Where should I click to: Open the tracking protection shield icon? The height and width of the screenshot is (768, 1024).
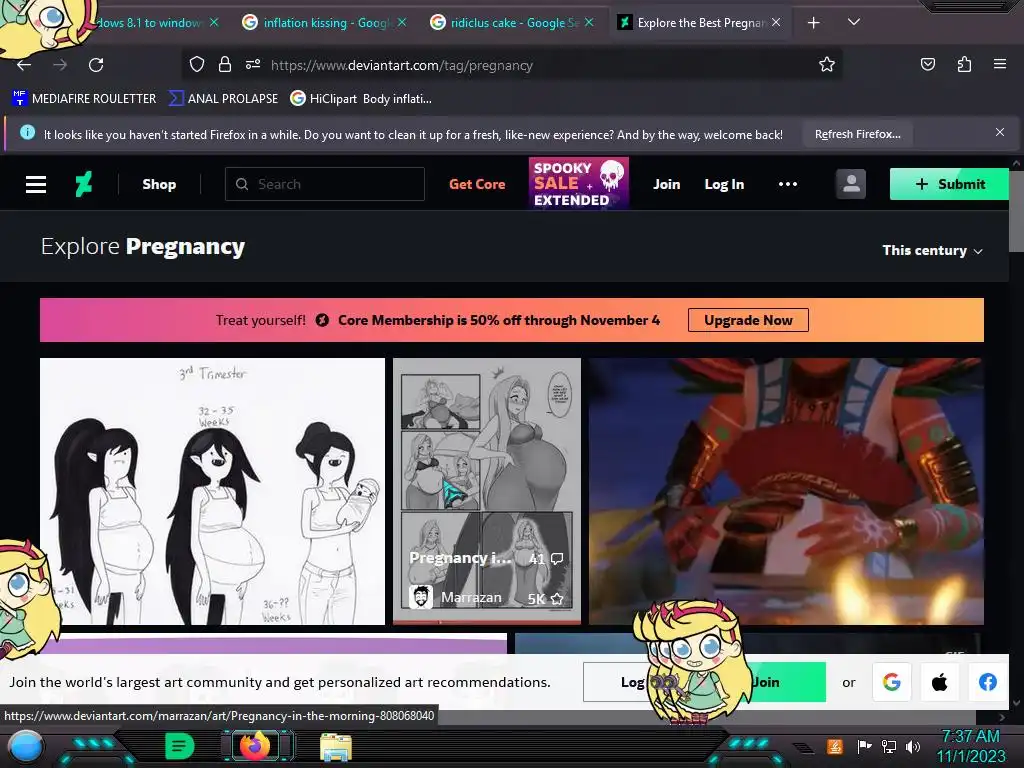[197, 65]
